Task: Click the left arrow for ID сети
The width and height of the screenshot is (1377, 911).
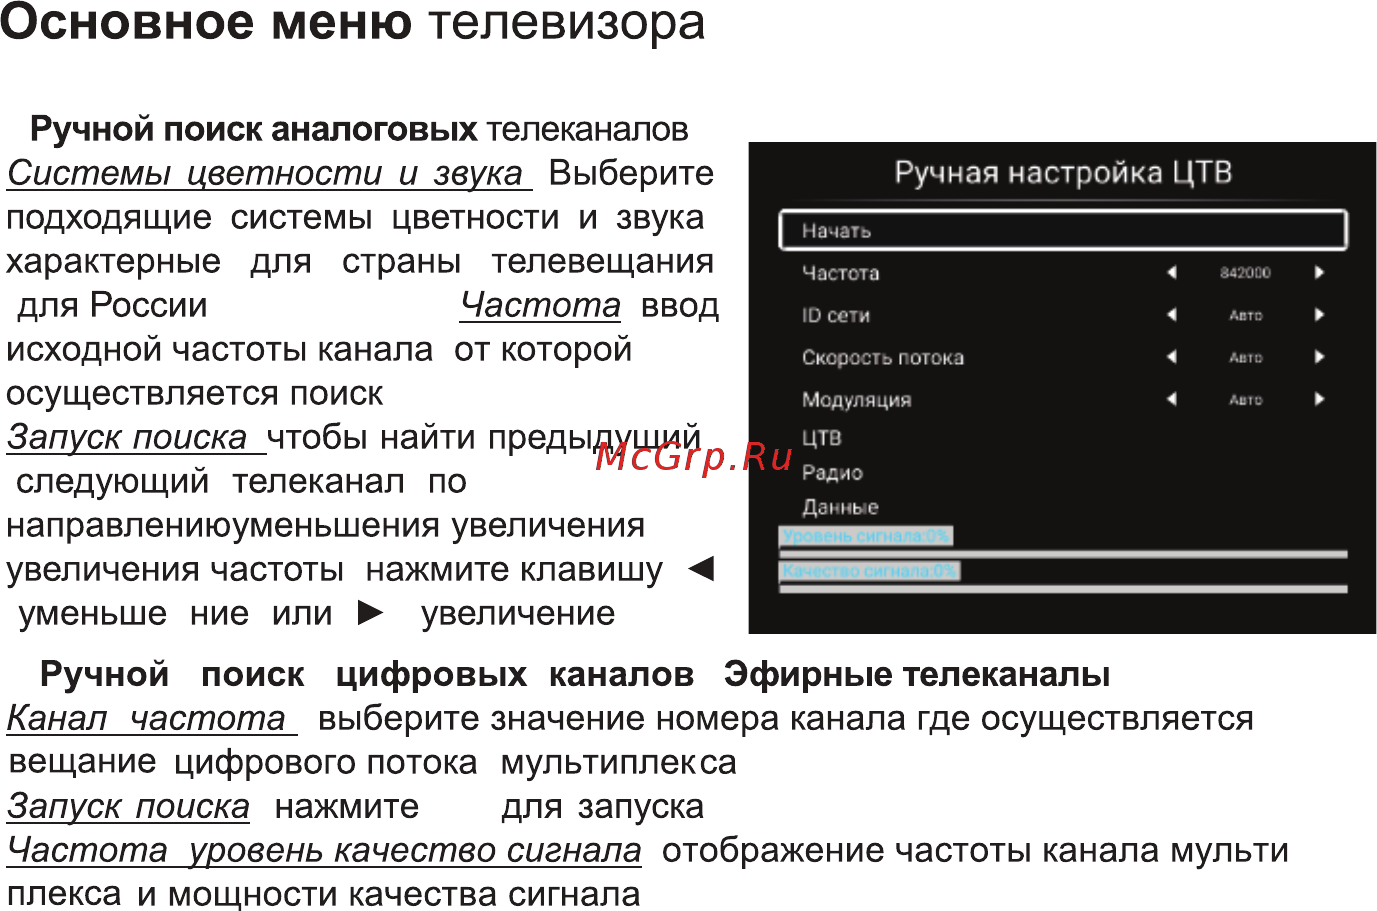Action: 1171,314
